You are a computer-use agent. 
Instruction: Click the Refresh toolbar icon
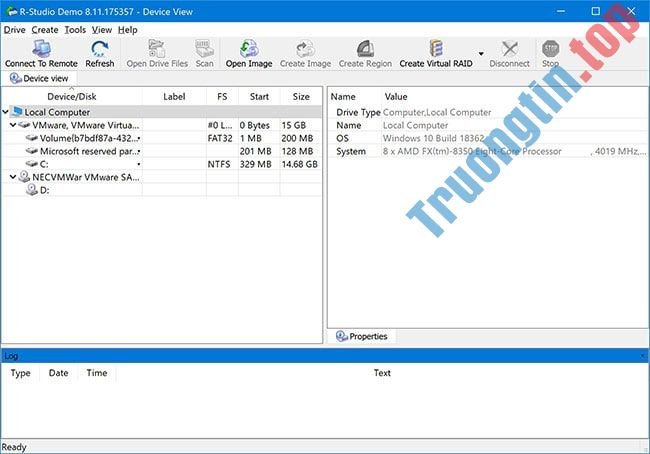tap(100, 48)
